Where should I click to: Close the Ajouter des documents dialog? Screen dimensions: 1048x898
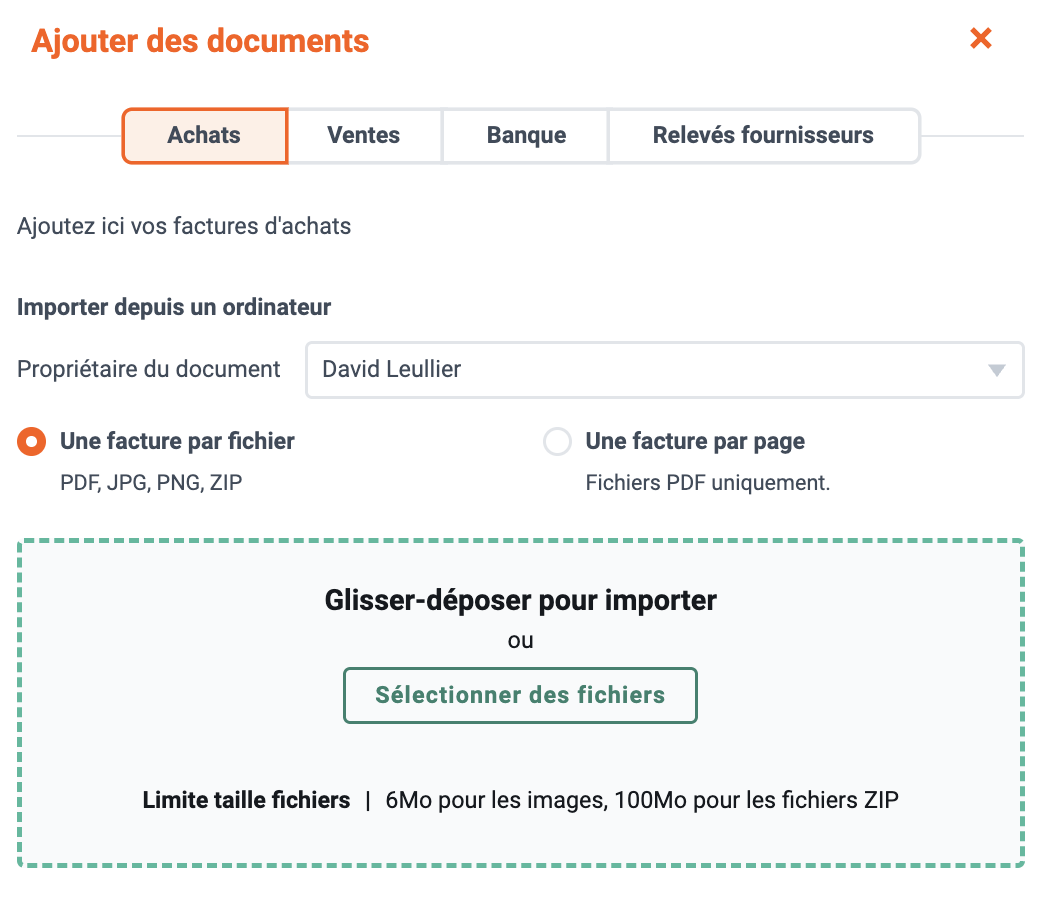(x=980, y=39)
